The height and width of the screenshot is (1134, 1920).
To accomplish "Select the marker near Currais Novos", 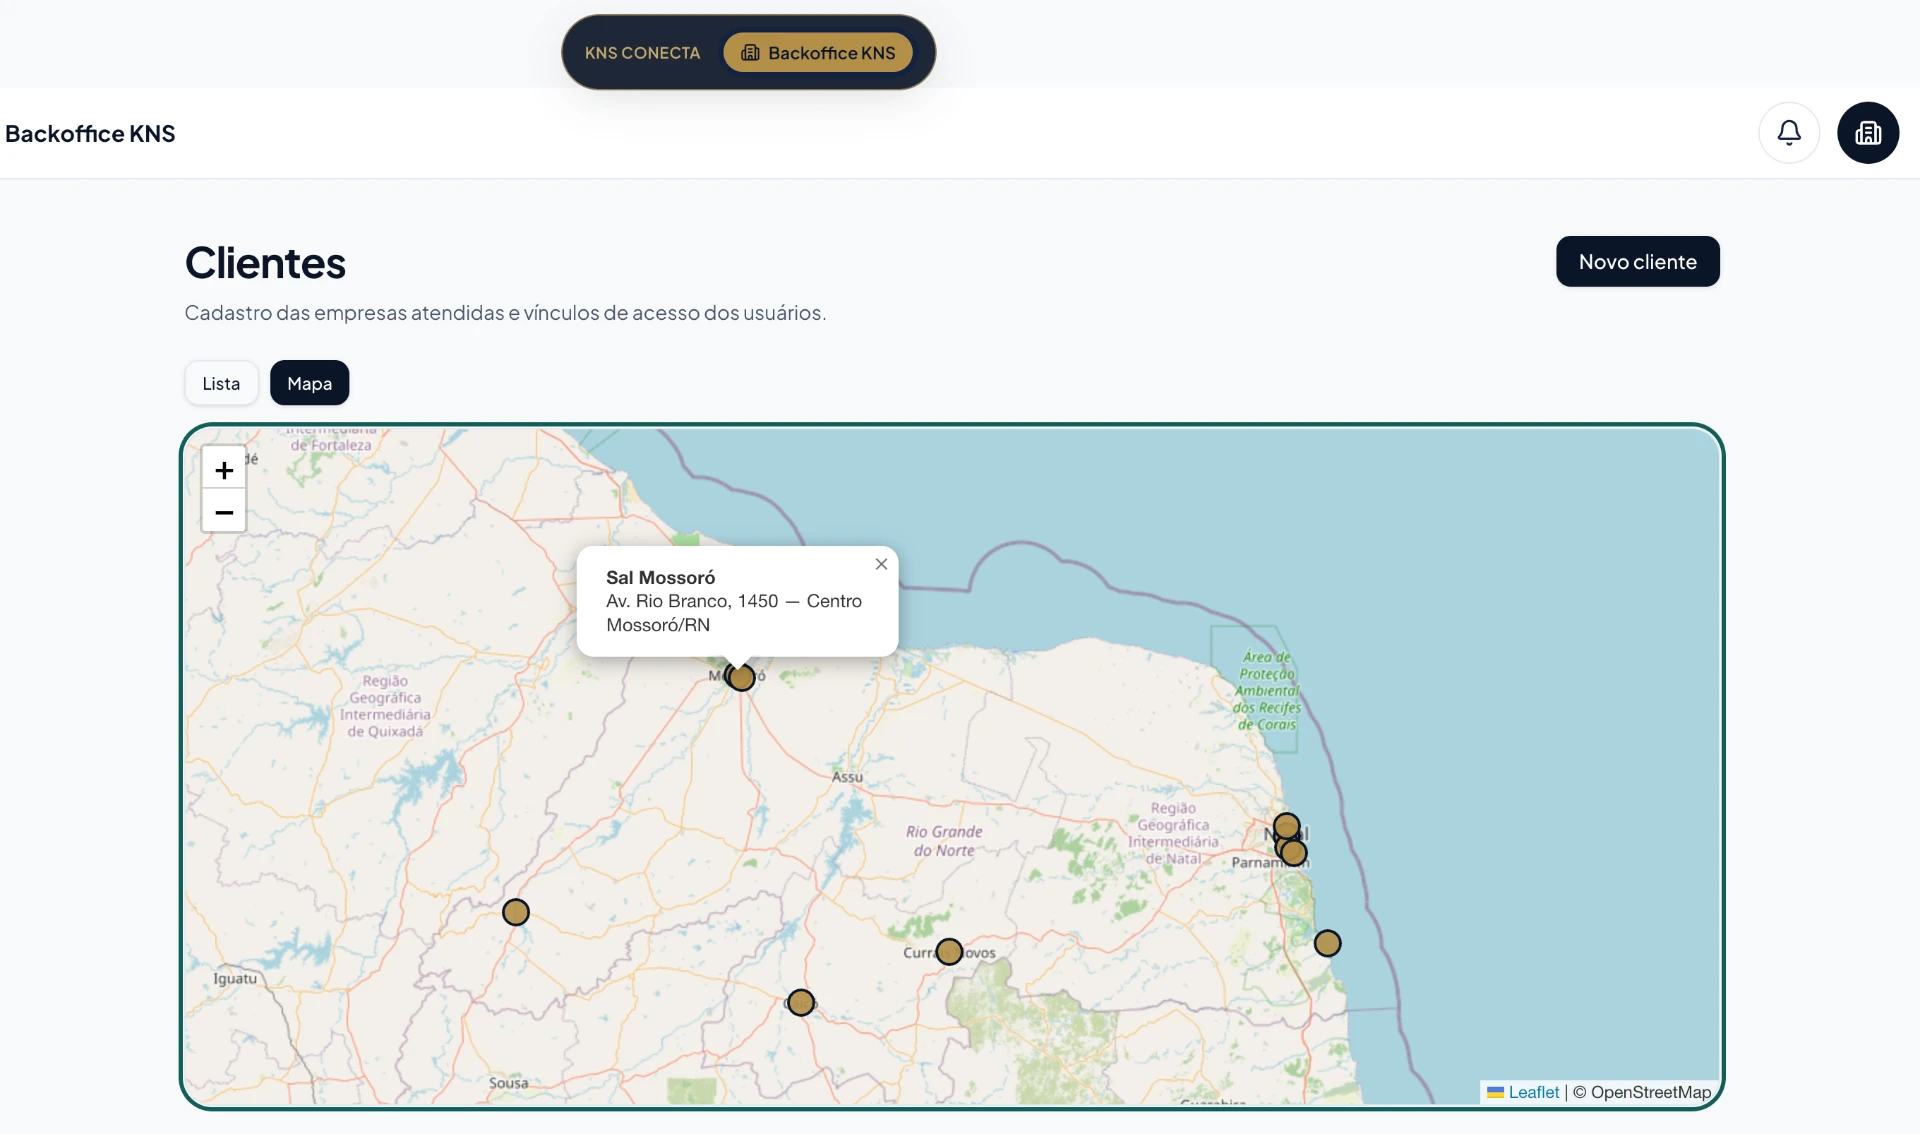I will [x=949, y=951].
